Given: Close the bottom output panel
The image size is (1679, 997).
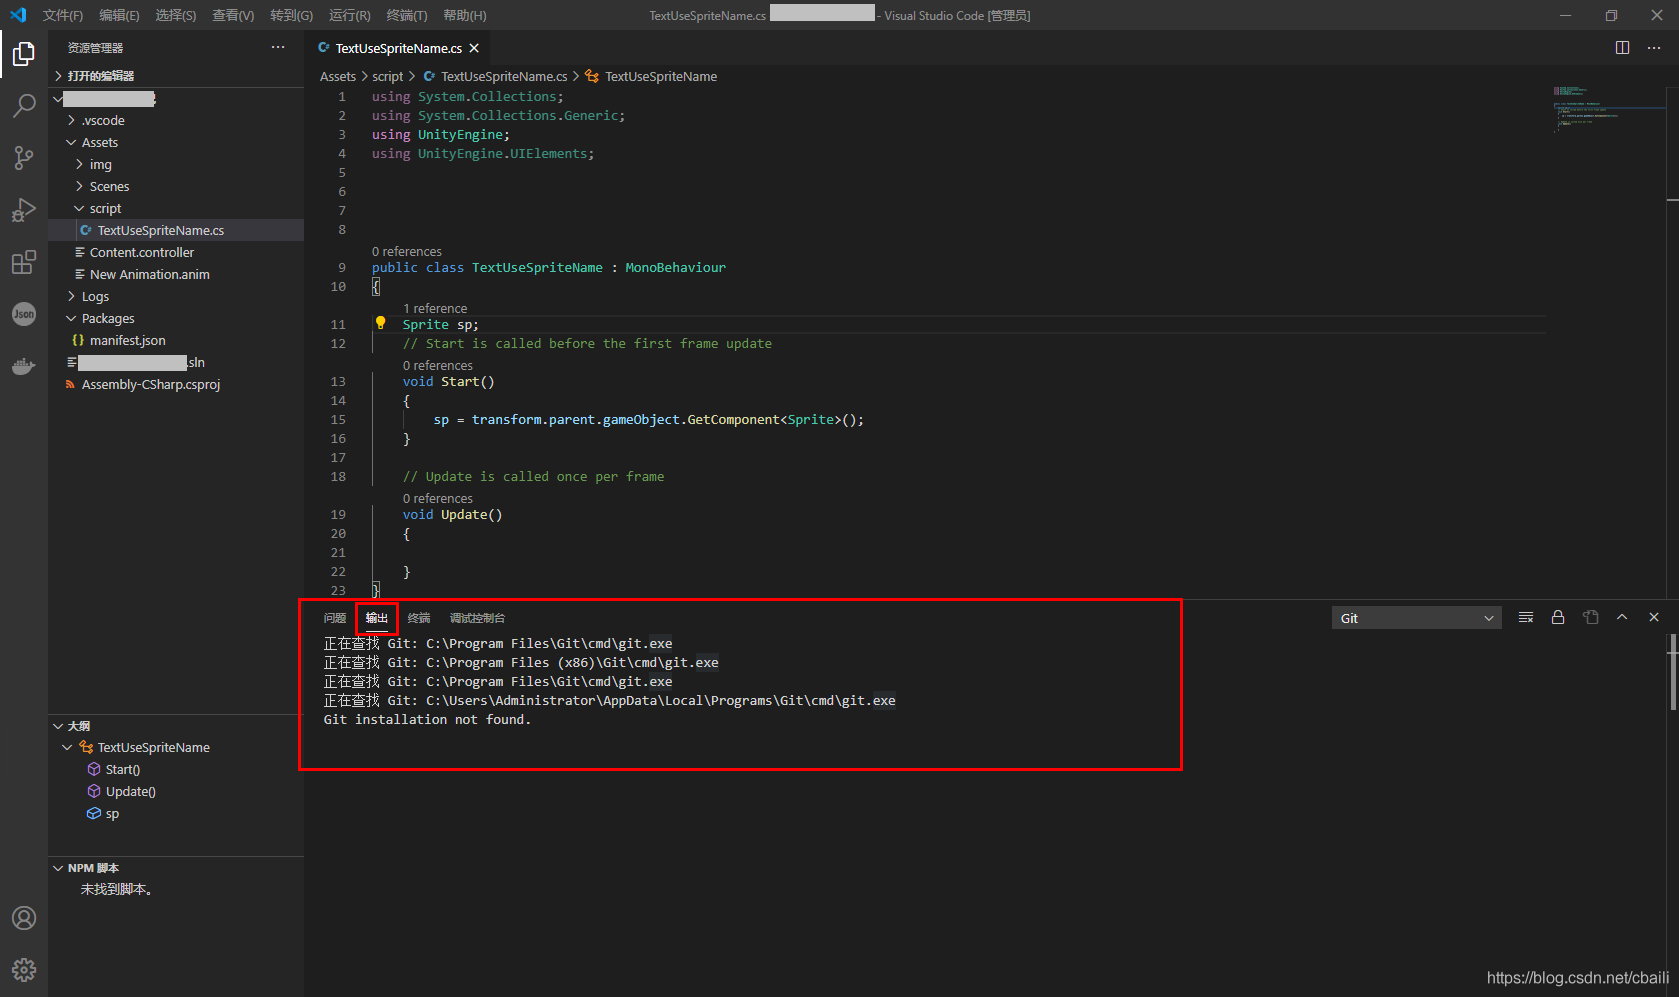Looking at the screenshot, I should pyautogui.click(x=1654, y=618).
